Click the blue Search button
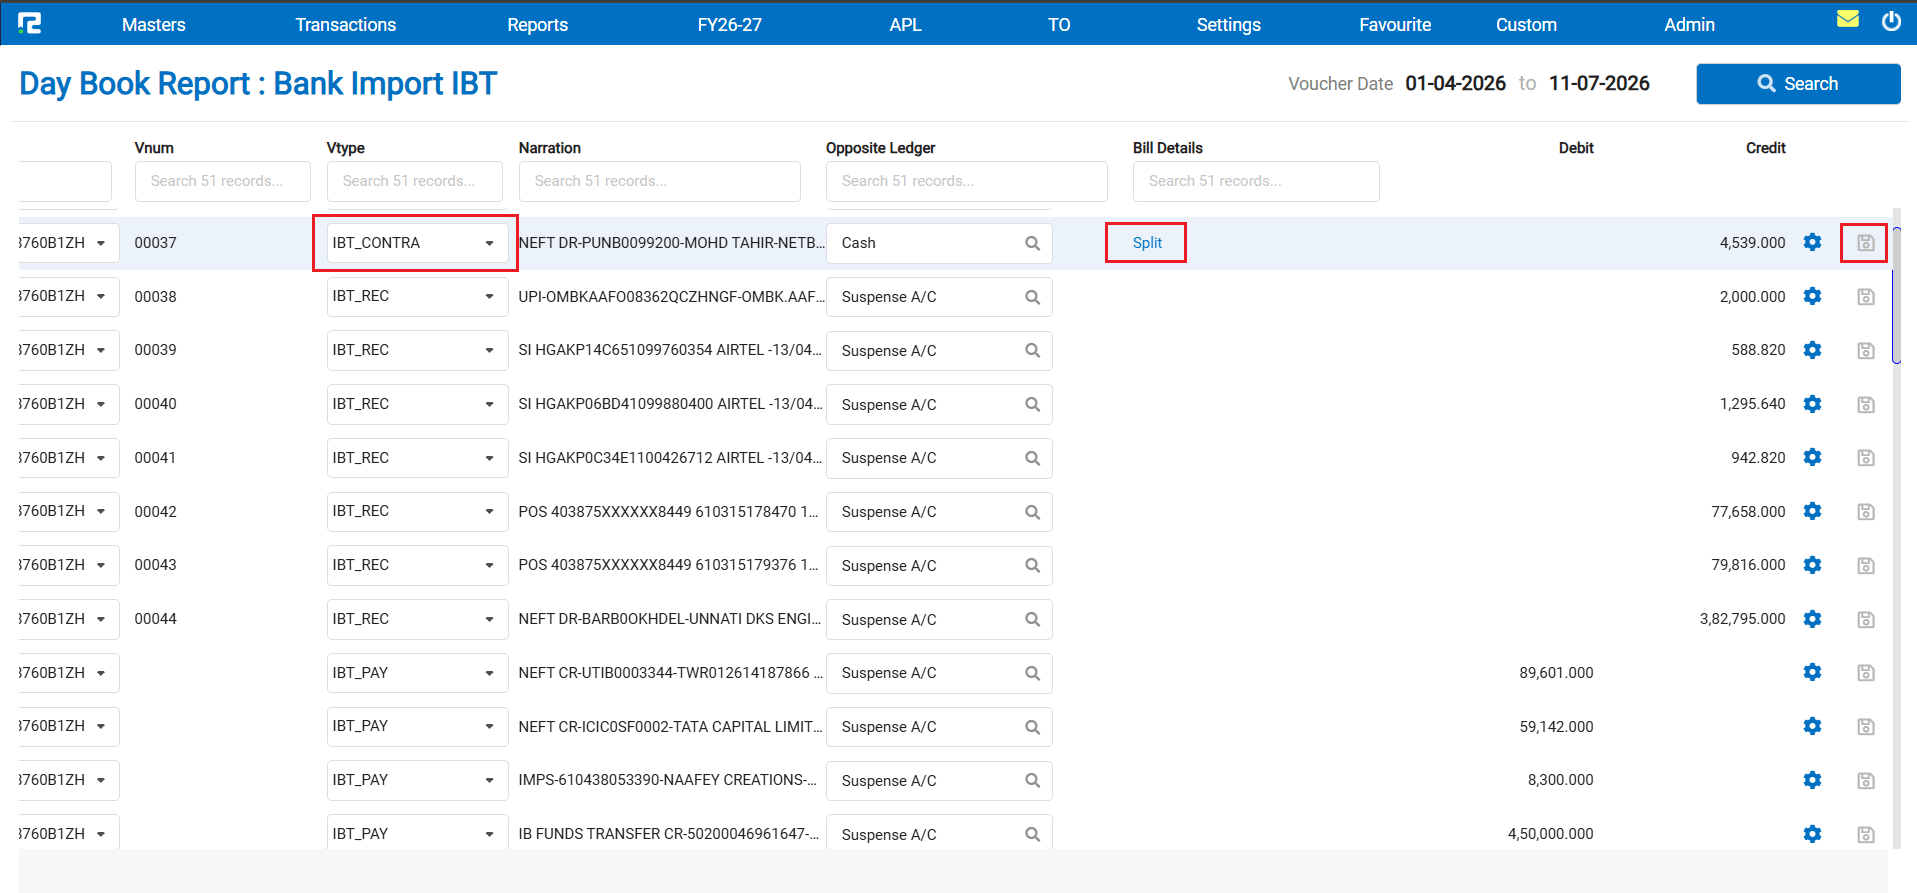The height and width of the screenshot is (893, 1917). point(1798,84)
